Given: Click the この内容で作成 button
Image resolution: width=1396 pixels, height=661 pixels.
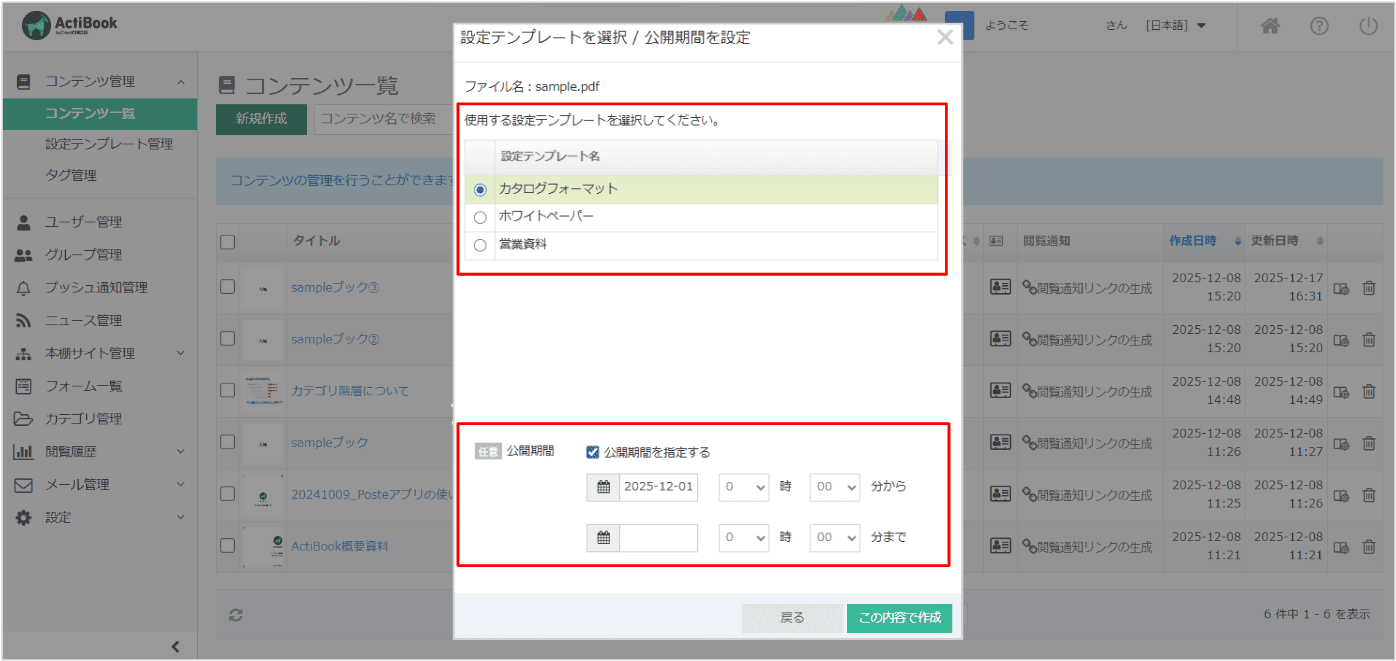Looking at the screenshot, I should 899,618.
